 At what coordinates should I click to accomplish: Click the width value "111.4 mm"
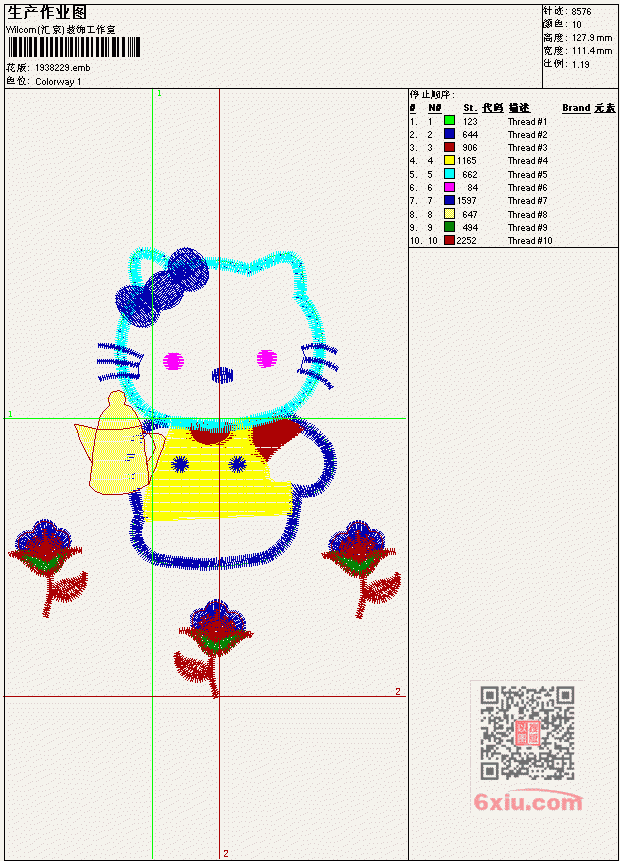592,51
